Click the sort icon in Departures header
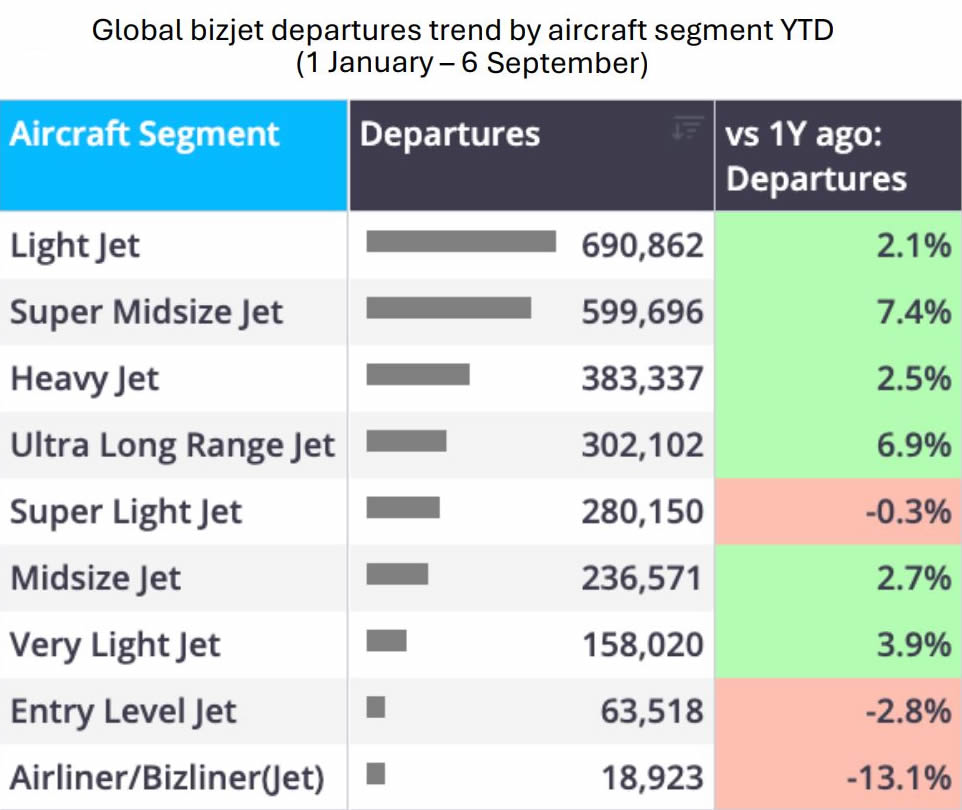This screenshot has height=810, width=962. [687, 128]
